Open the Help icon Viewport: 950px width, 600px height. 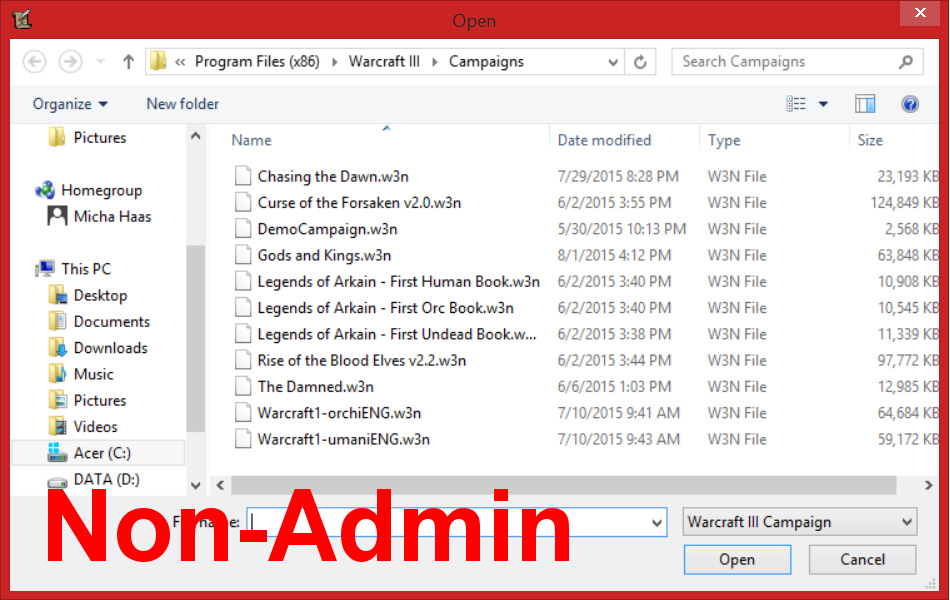click(x=909, y=104)
